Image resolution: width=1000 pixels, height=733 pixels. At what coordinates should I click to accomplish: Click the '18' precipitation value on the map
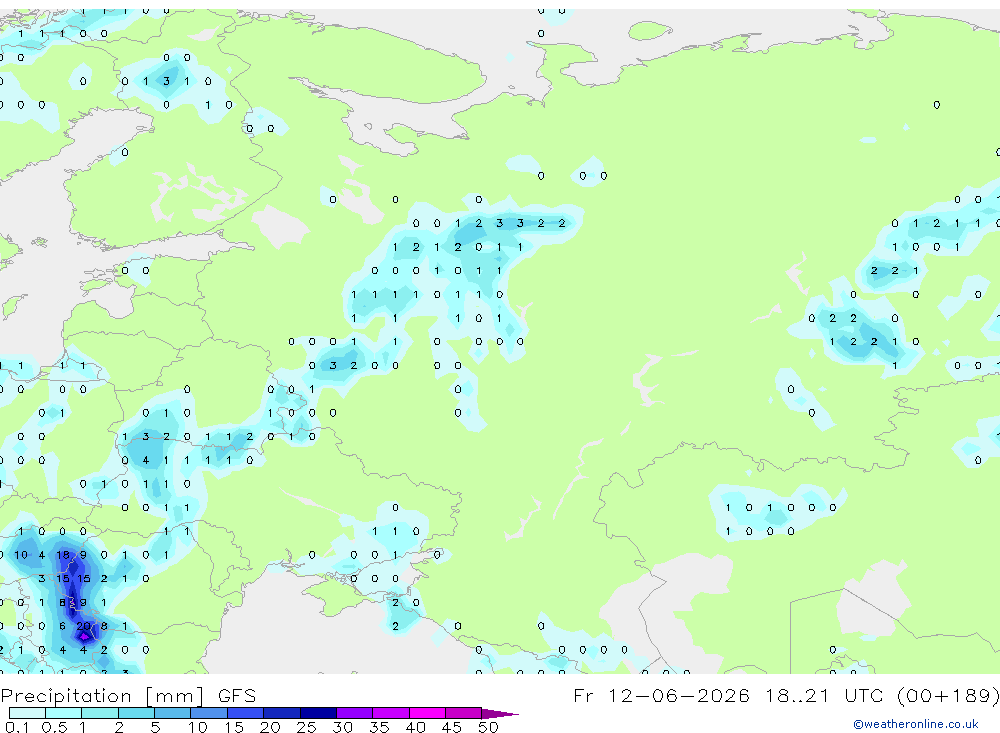(62, 555)
